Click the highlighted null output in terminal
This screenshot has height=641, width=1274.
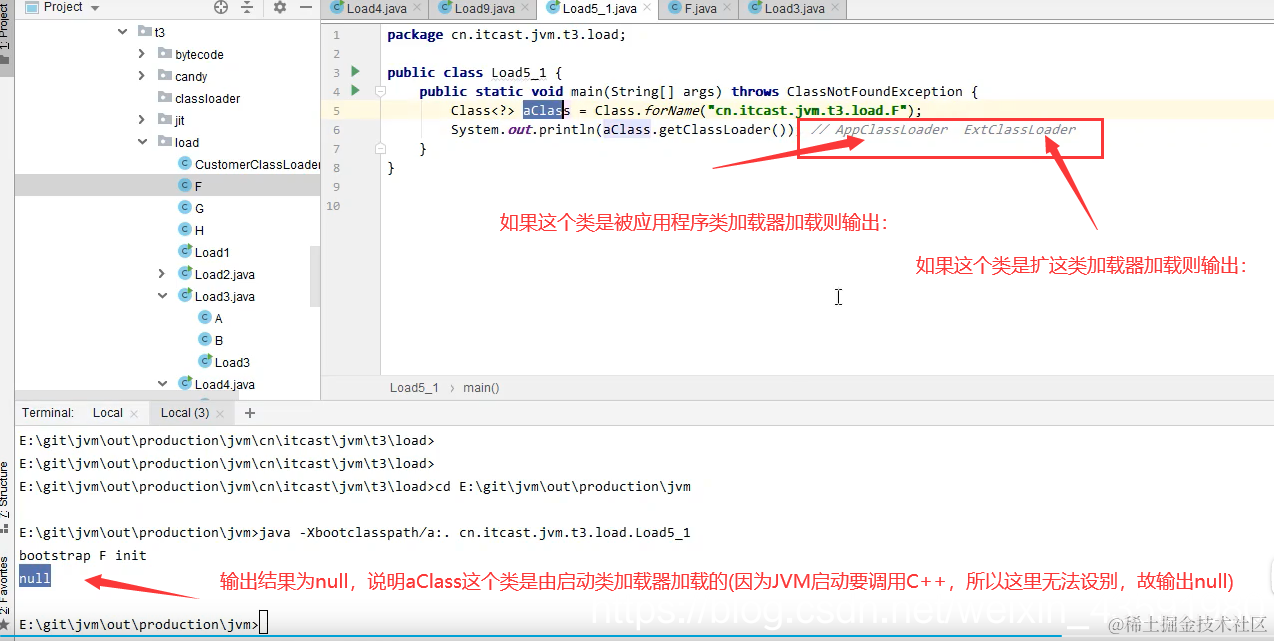(34, 578)
